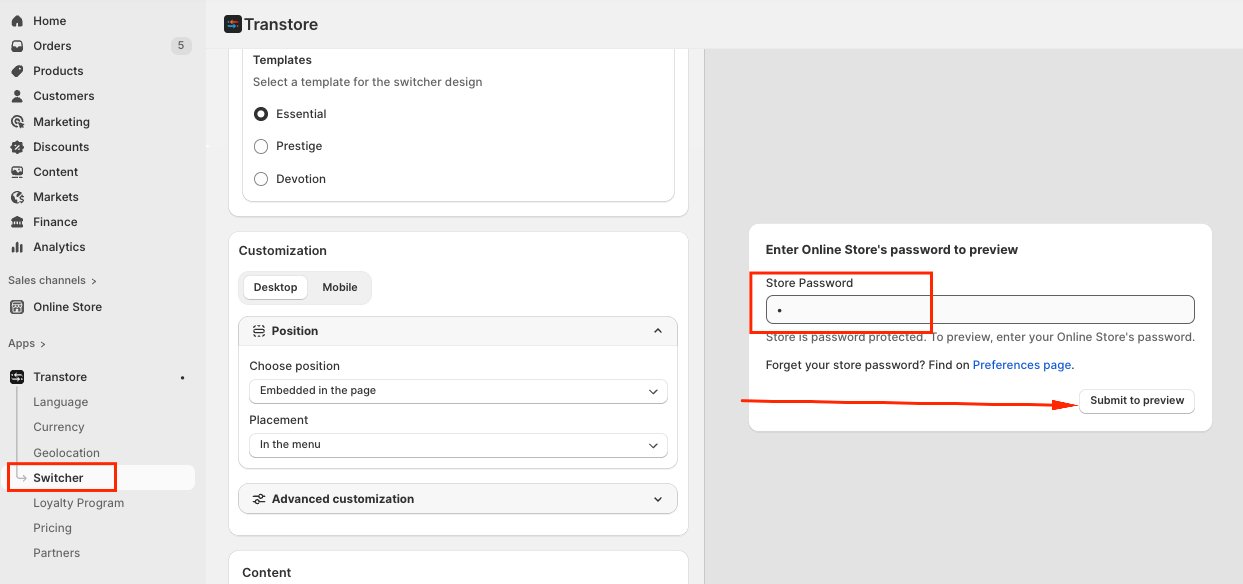The height and width of the screenshot is (584, 1243).
Task: Click the Customers person icon
Action: click(17, 96)
